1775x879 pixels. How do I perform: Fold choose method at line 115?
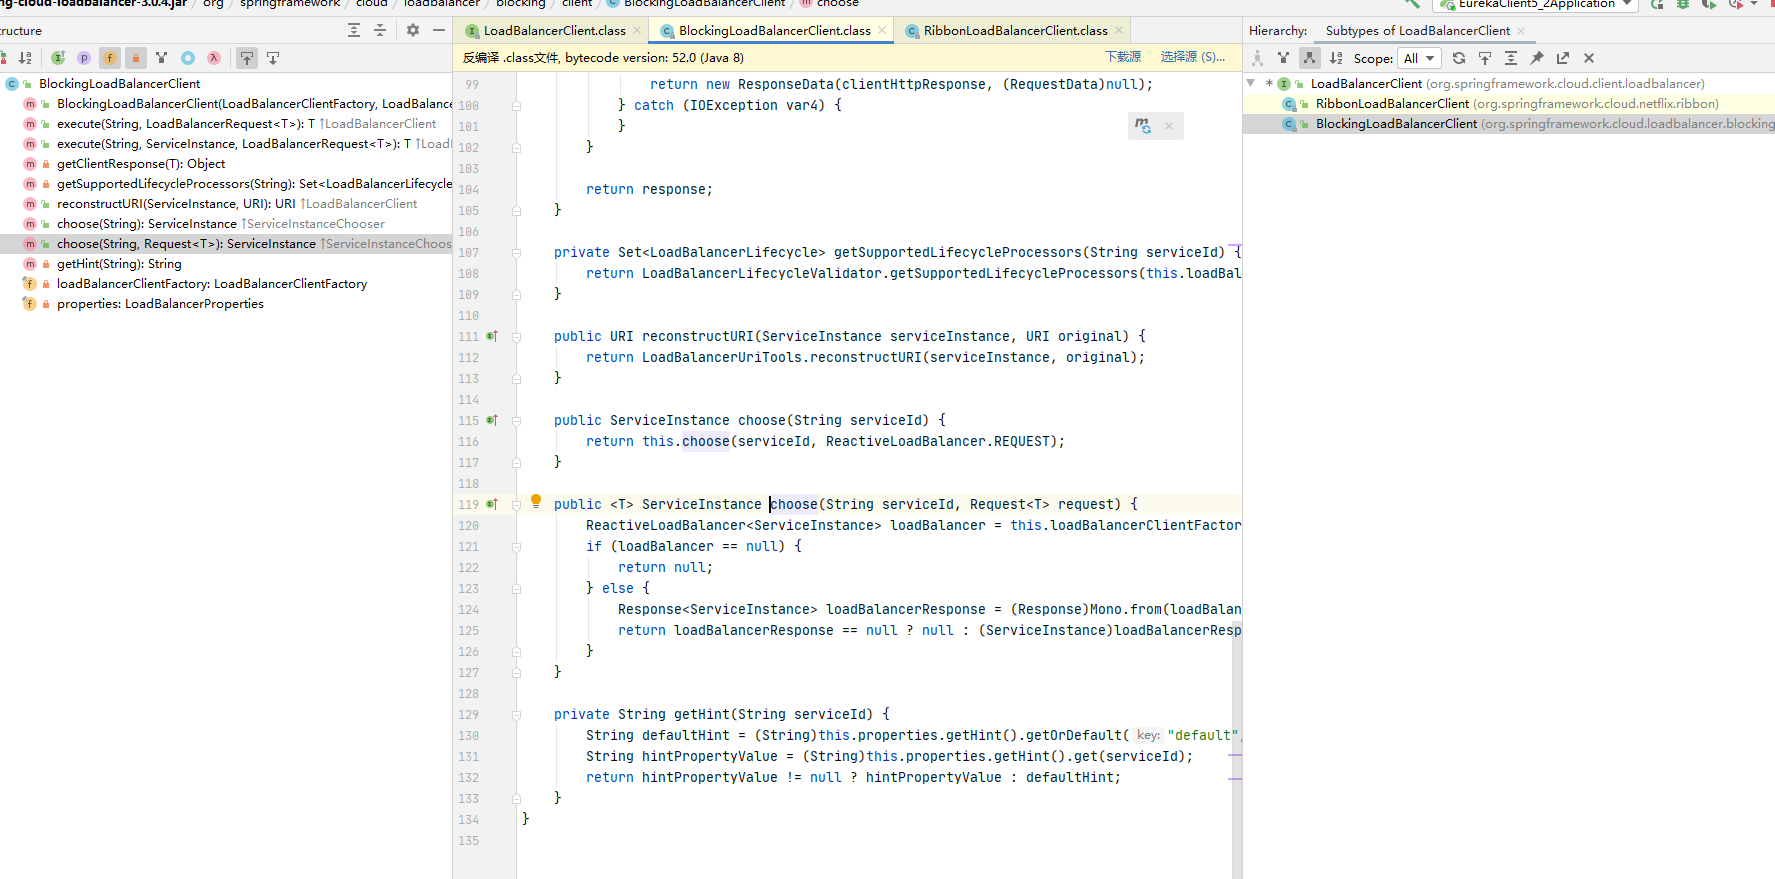point(517,421)
